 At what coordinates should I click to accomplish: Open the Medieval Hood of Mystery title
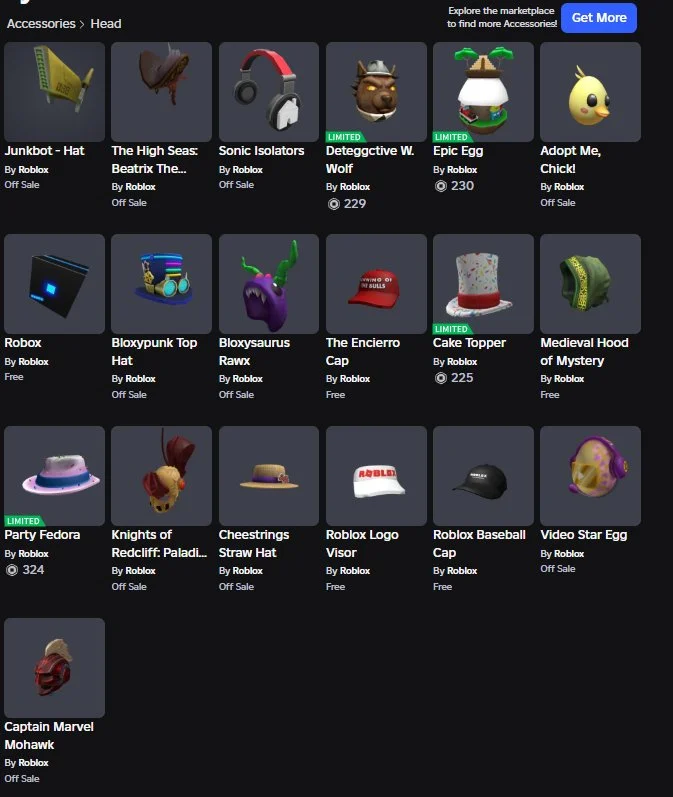(584, 352)
